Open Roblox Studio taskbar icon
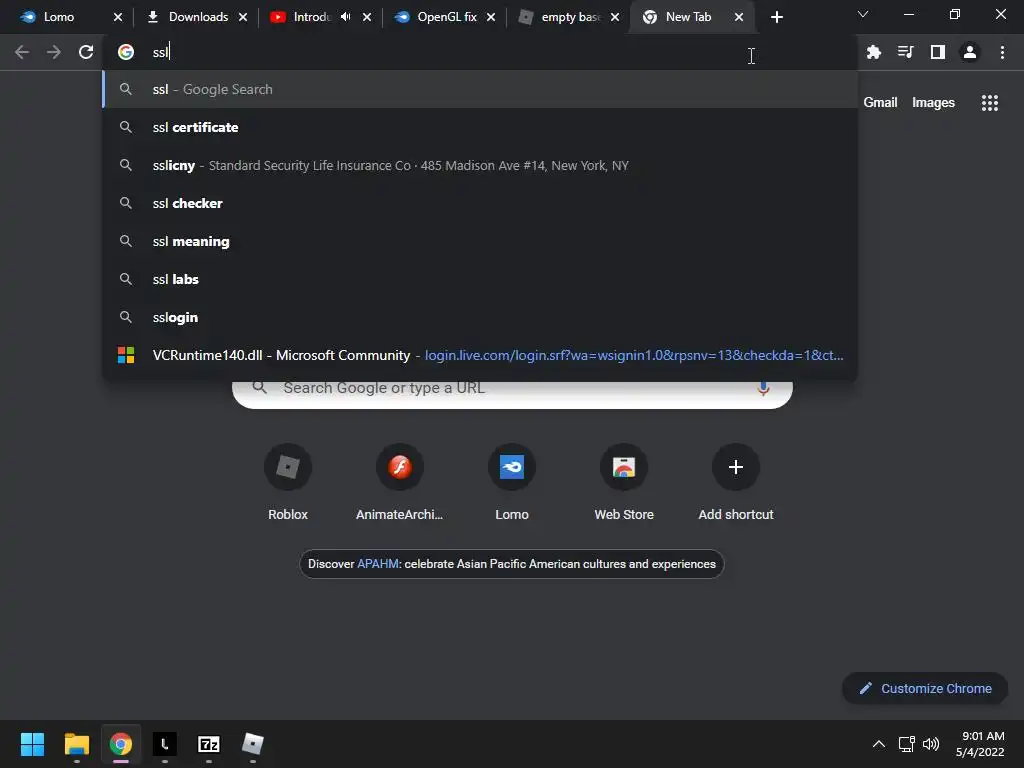 point(253,744)
